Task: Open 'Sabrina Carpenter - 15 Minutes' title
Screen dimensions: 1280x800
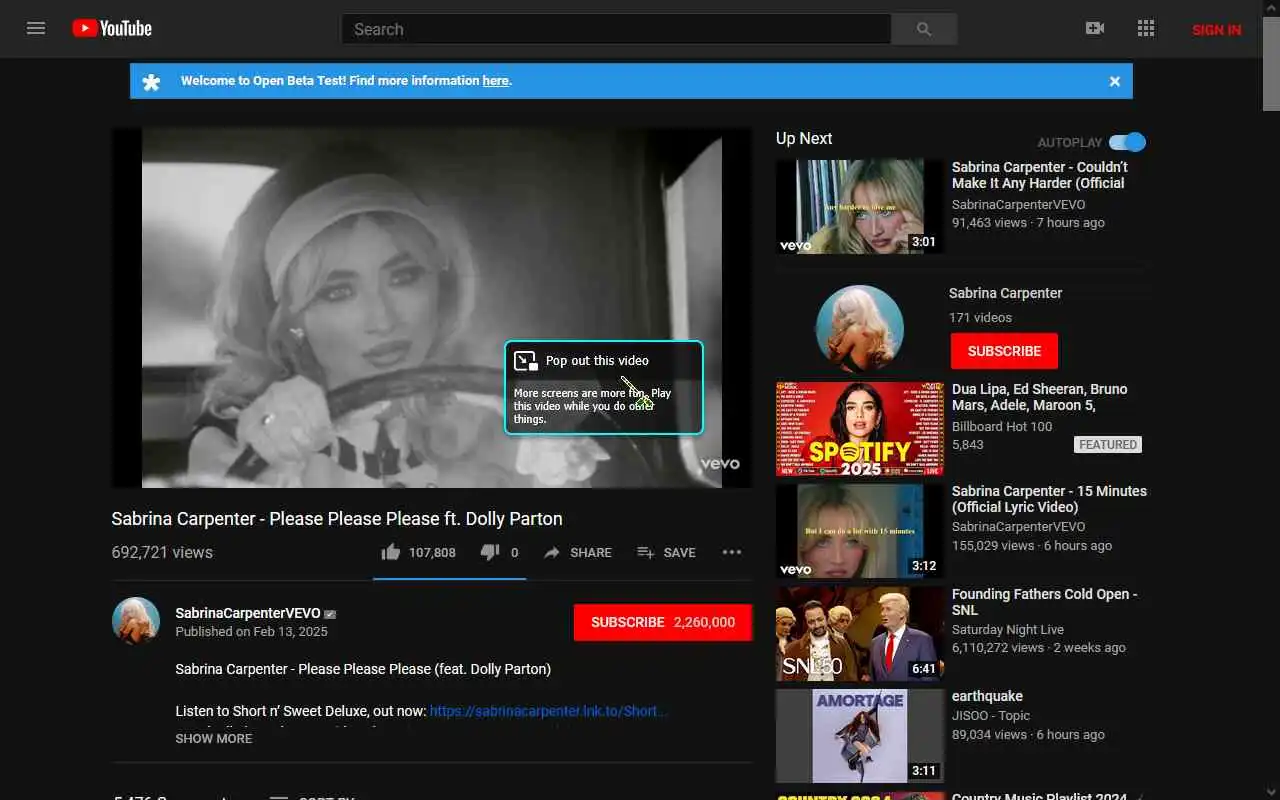Action: tap(1049, 499)
